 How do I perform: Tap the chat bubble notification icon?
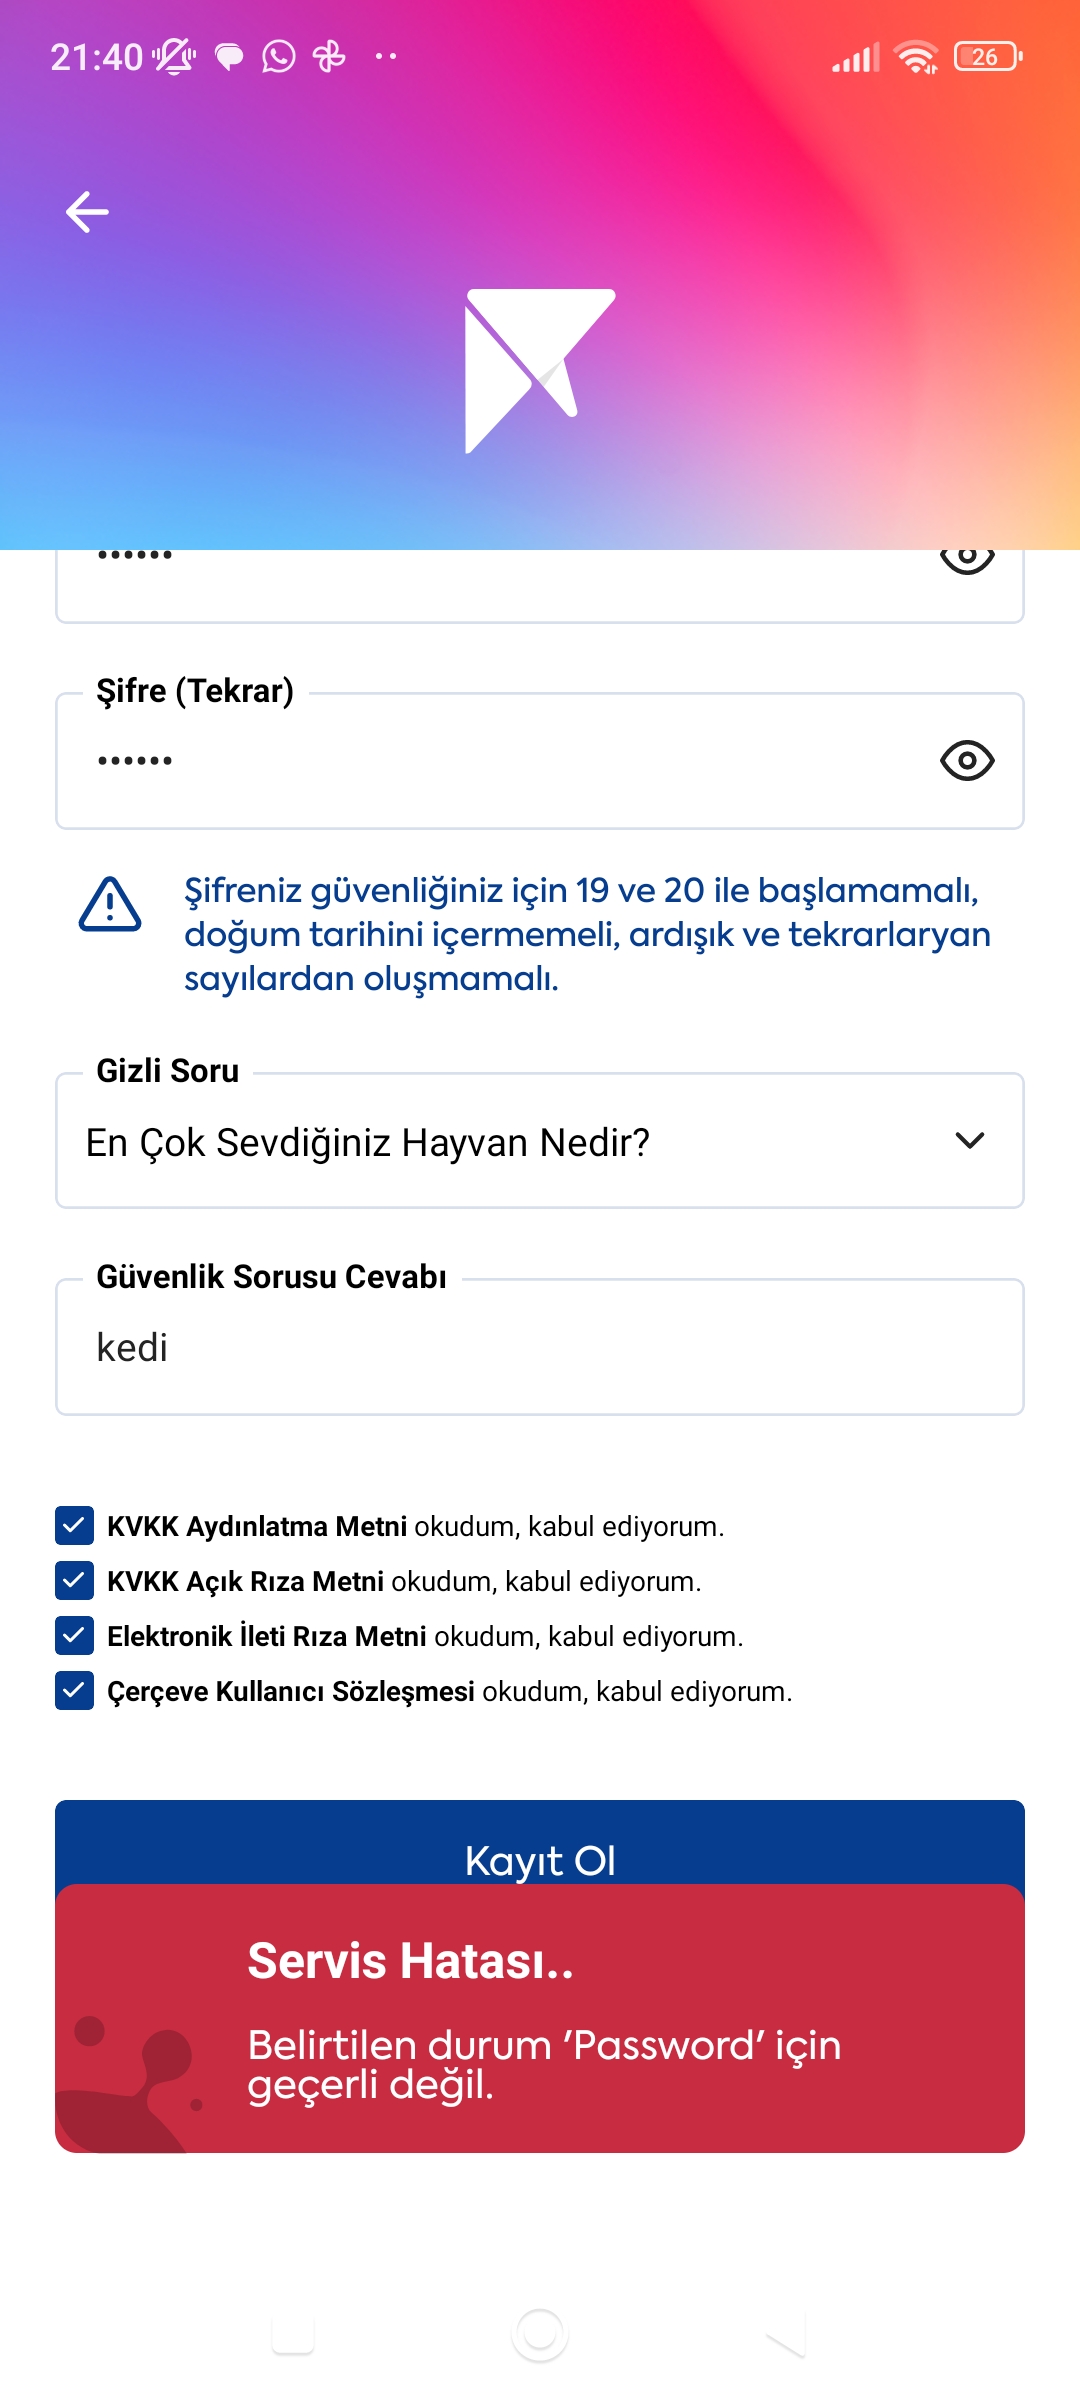click(x=229, y=57)
